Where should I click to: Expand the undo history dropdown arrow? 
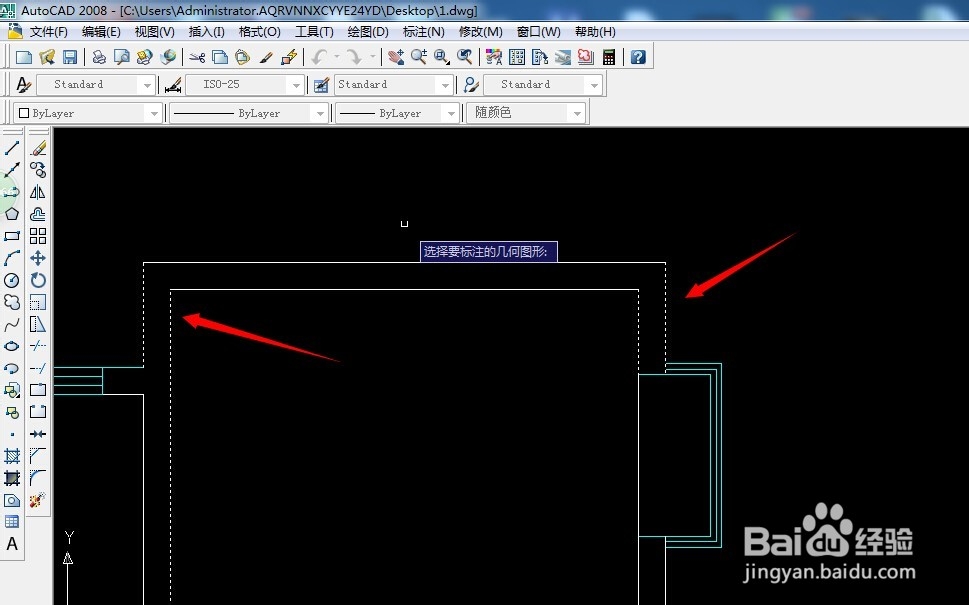click(337, 57)
